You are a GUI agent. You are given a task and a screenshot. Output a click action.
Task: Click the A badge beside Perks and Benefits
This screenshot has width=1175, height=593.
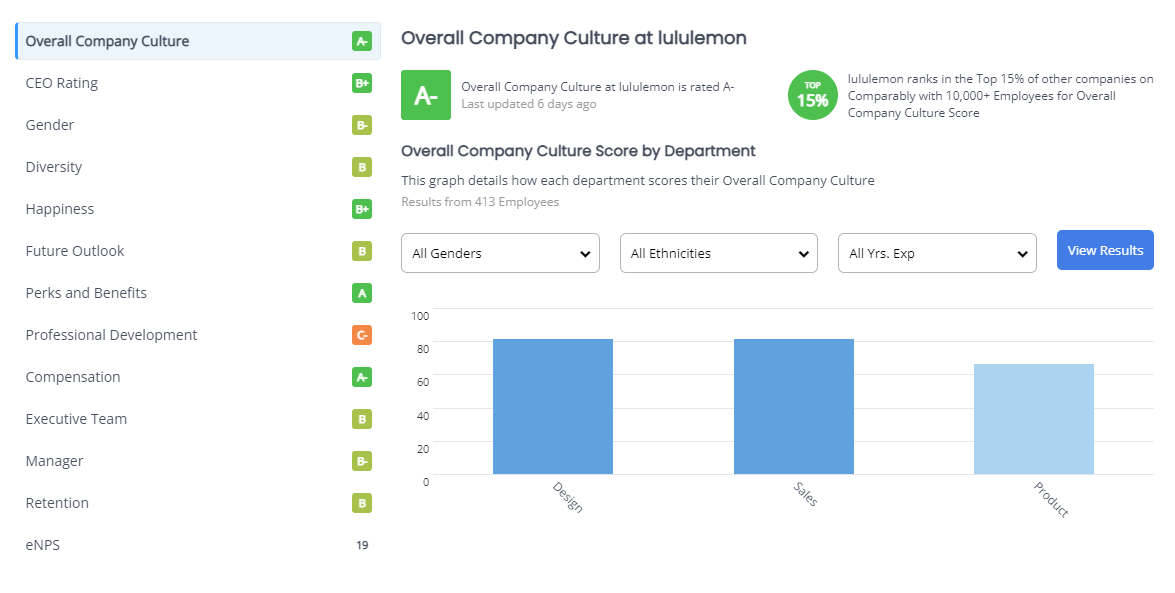point(362,293)
